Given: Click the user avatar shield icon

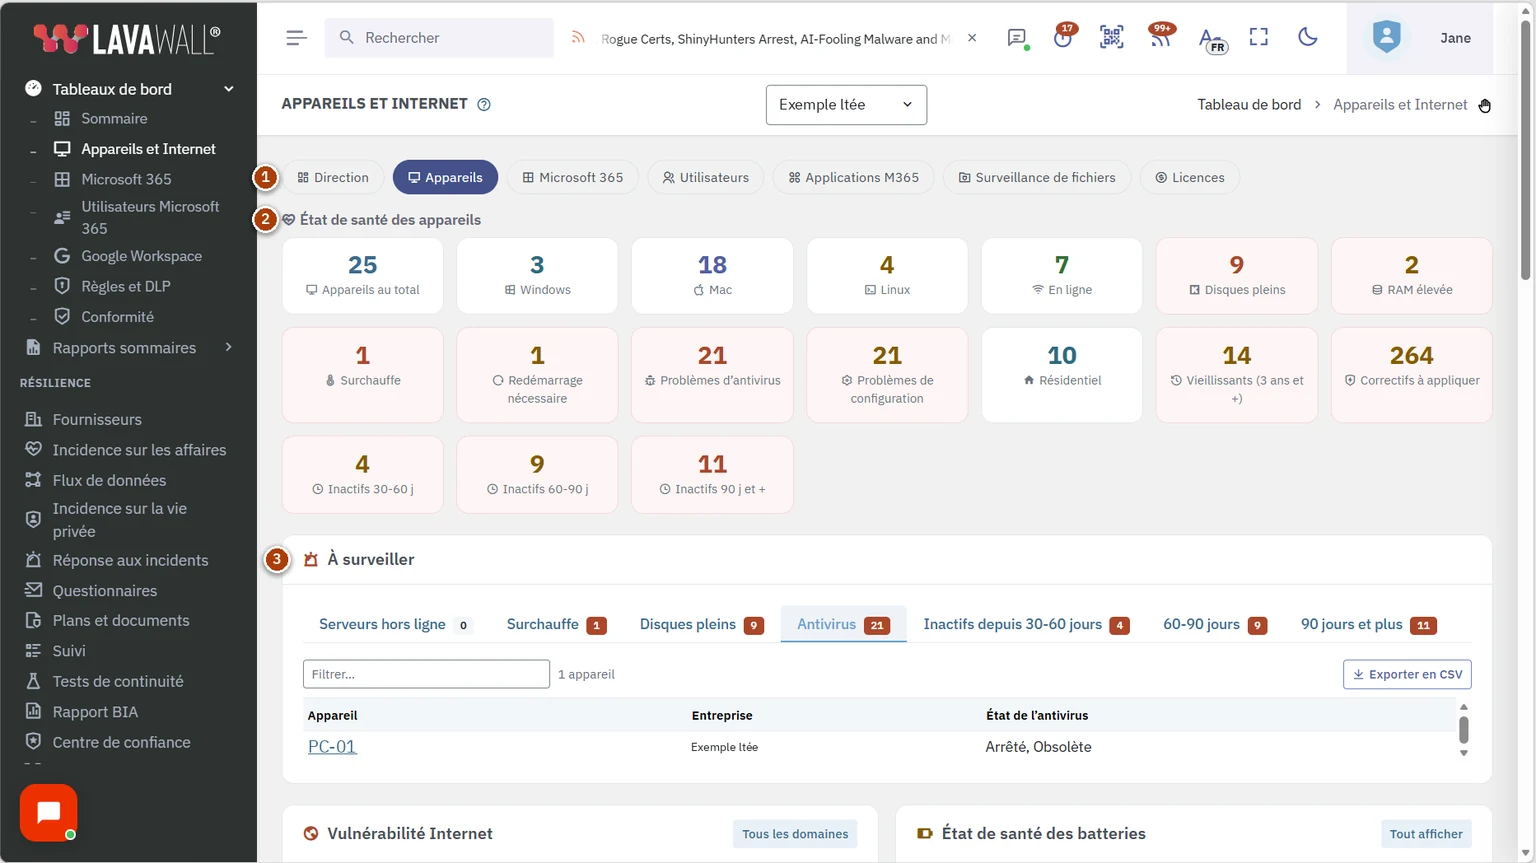Looking at the screenshot, I should [1386, 37].
